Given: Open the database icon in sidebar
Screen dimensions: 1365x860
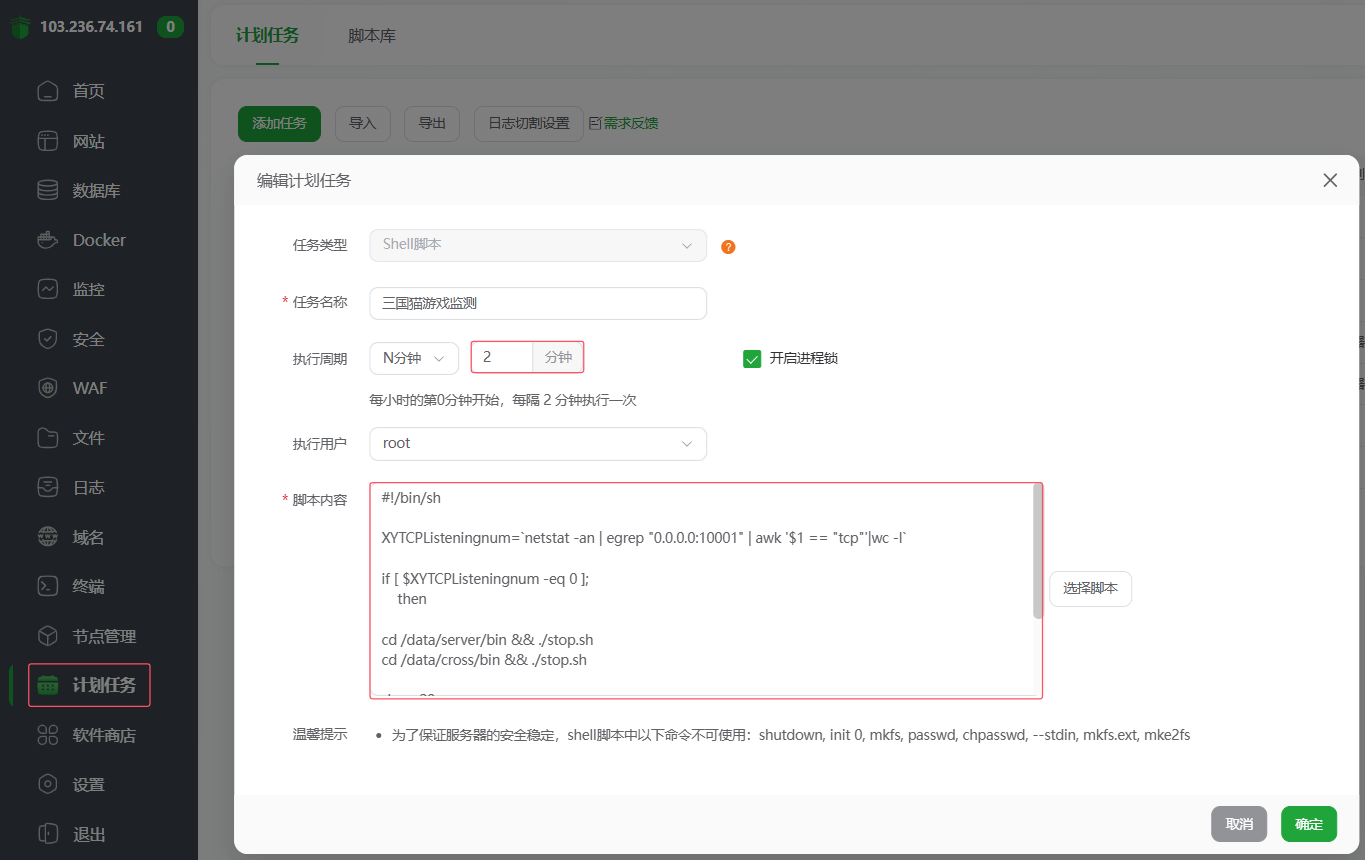Looking at the screenshot, I should 48,190.
